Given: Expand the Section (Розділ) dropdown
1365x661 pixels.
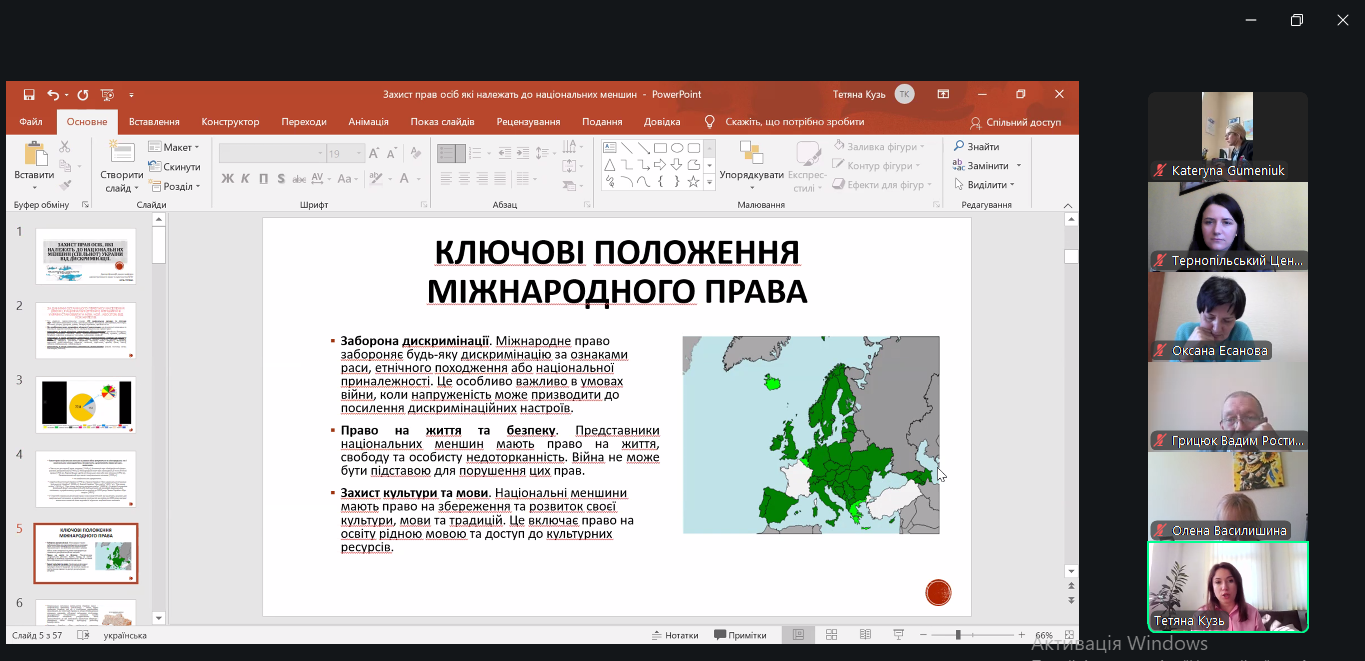Looking at the screenshot, I should (x=174, y=186).
